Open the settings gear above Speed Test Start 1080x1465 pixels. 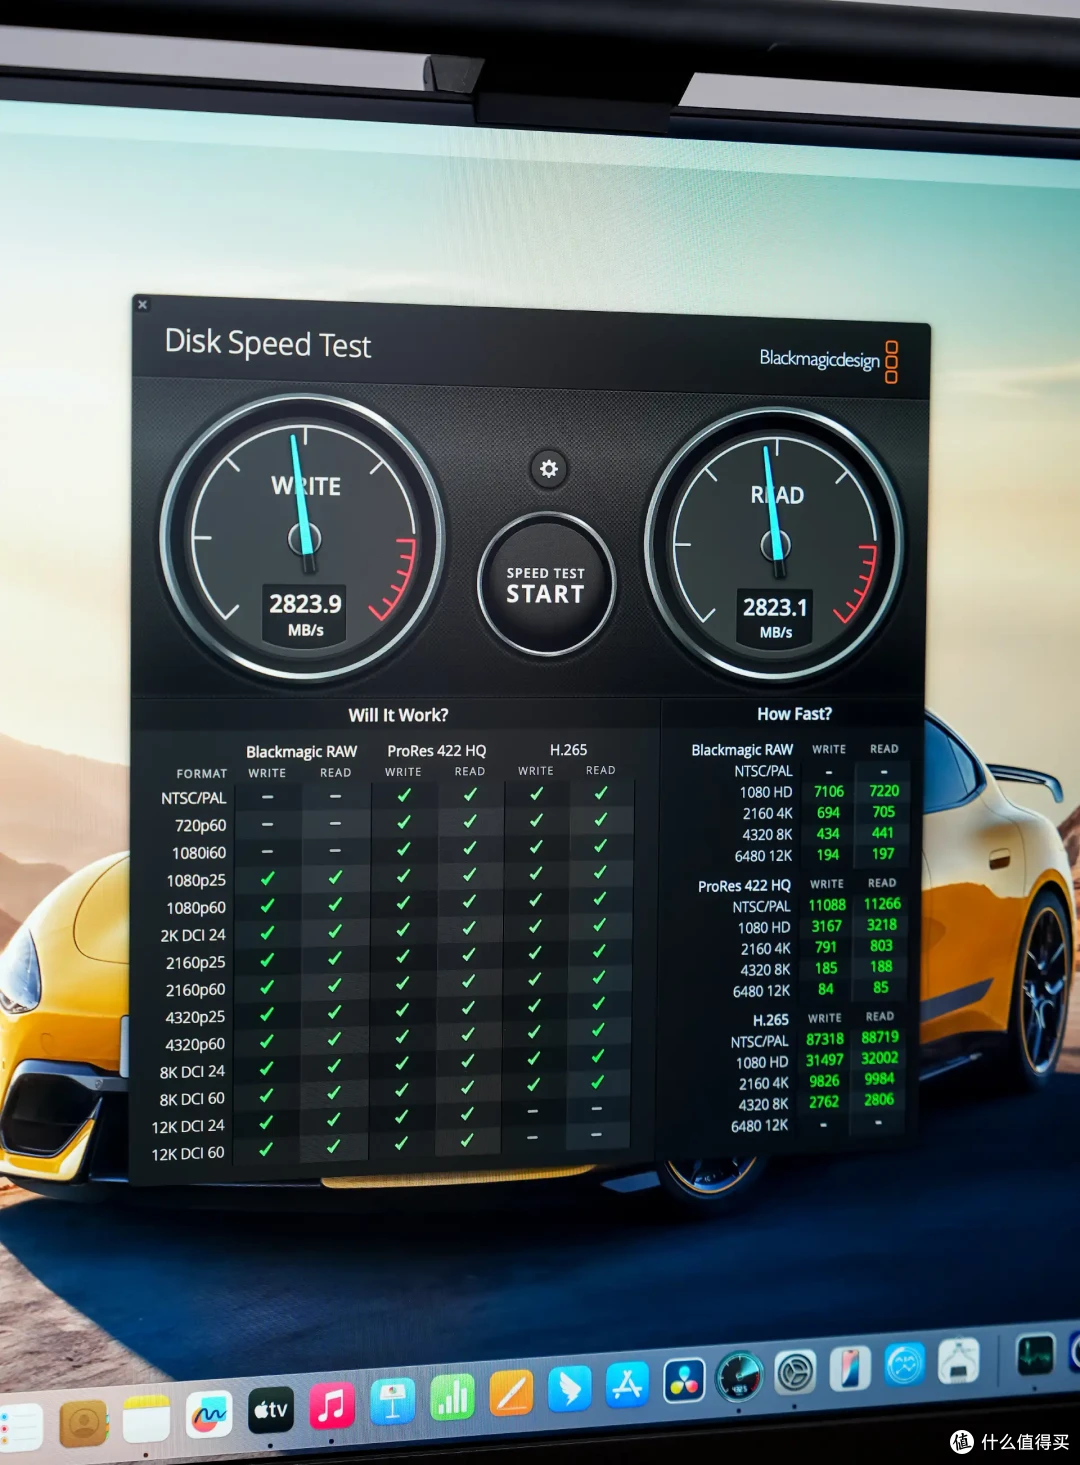(548, 468)
